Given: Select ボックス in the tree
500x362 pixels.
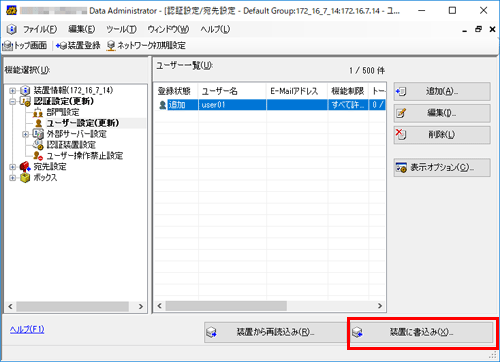Looking at the screenshot, I should point(45,178).
